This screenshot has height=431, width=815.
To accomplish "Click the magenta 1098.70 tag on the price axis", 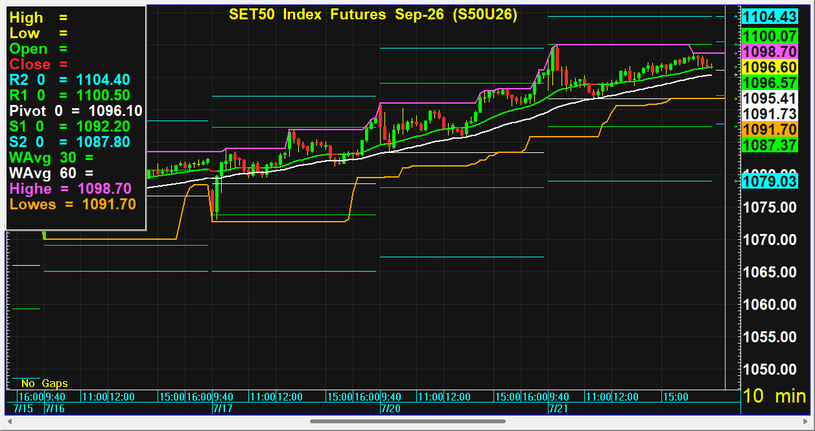I will click(770, 51).
